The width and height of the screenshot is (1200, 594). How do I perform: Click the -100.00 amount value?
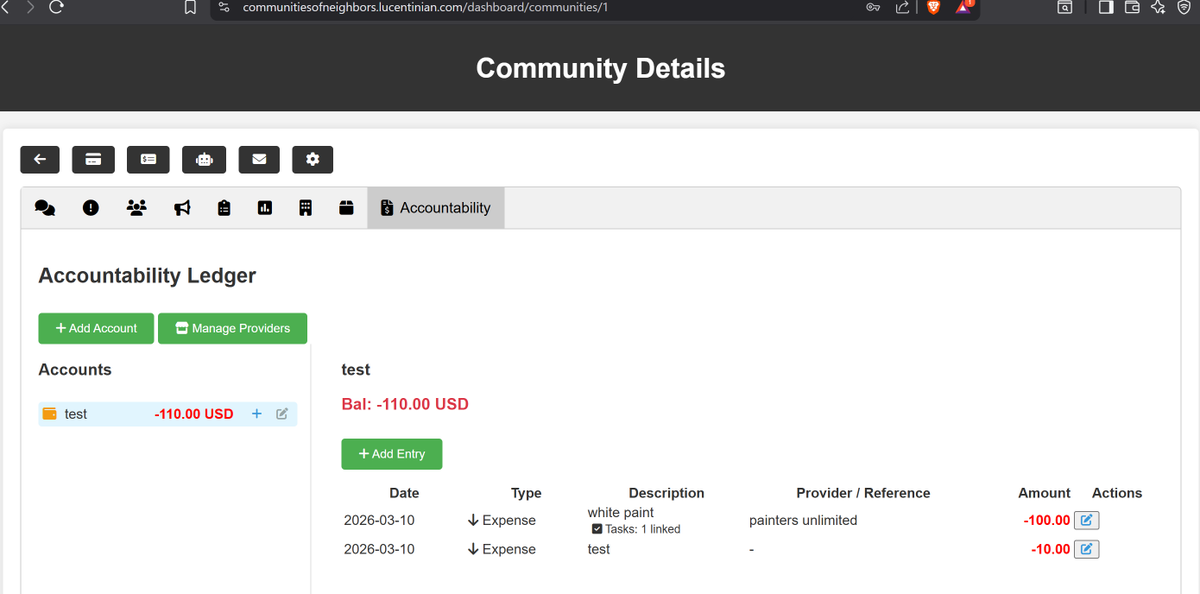pyautogui.click(x=1047, y=520)
